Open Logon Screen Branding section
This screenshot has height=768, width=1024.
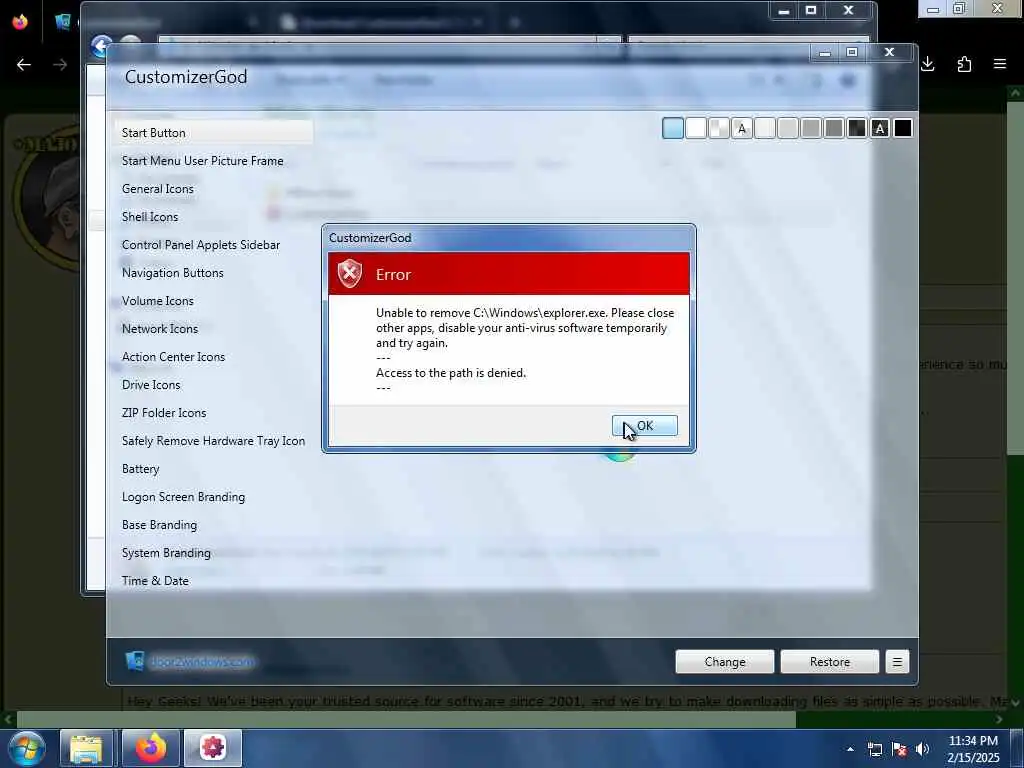[183, 498]
